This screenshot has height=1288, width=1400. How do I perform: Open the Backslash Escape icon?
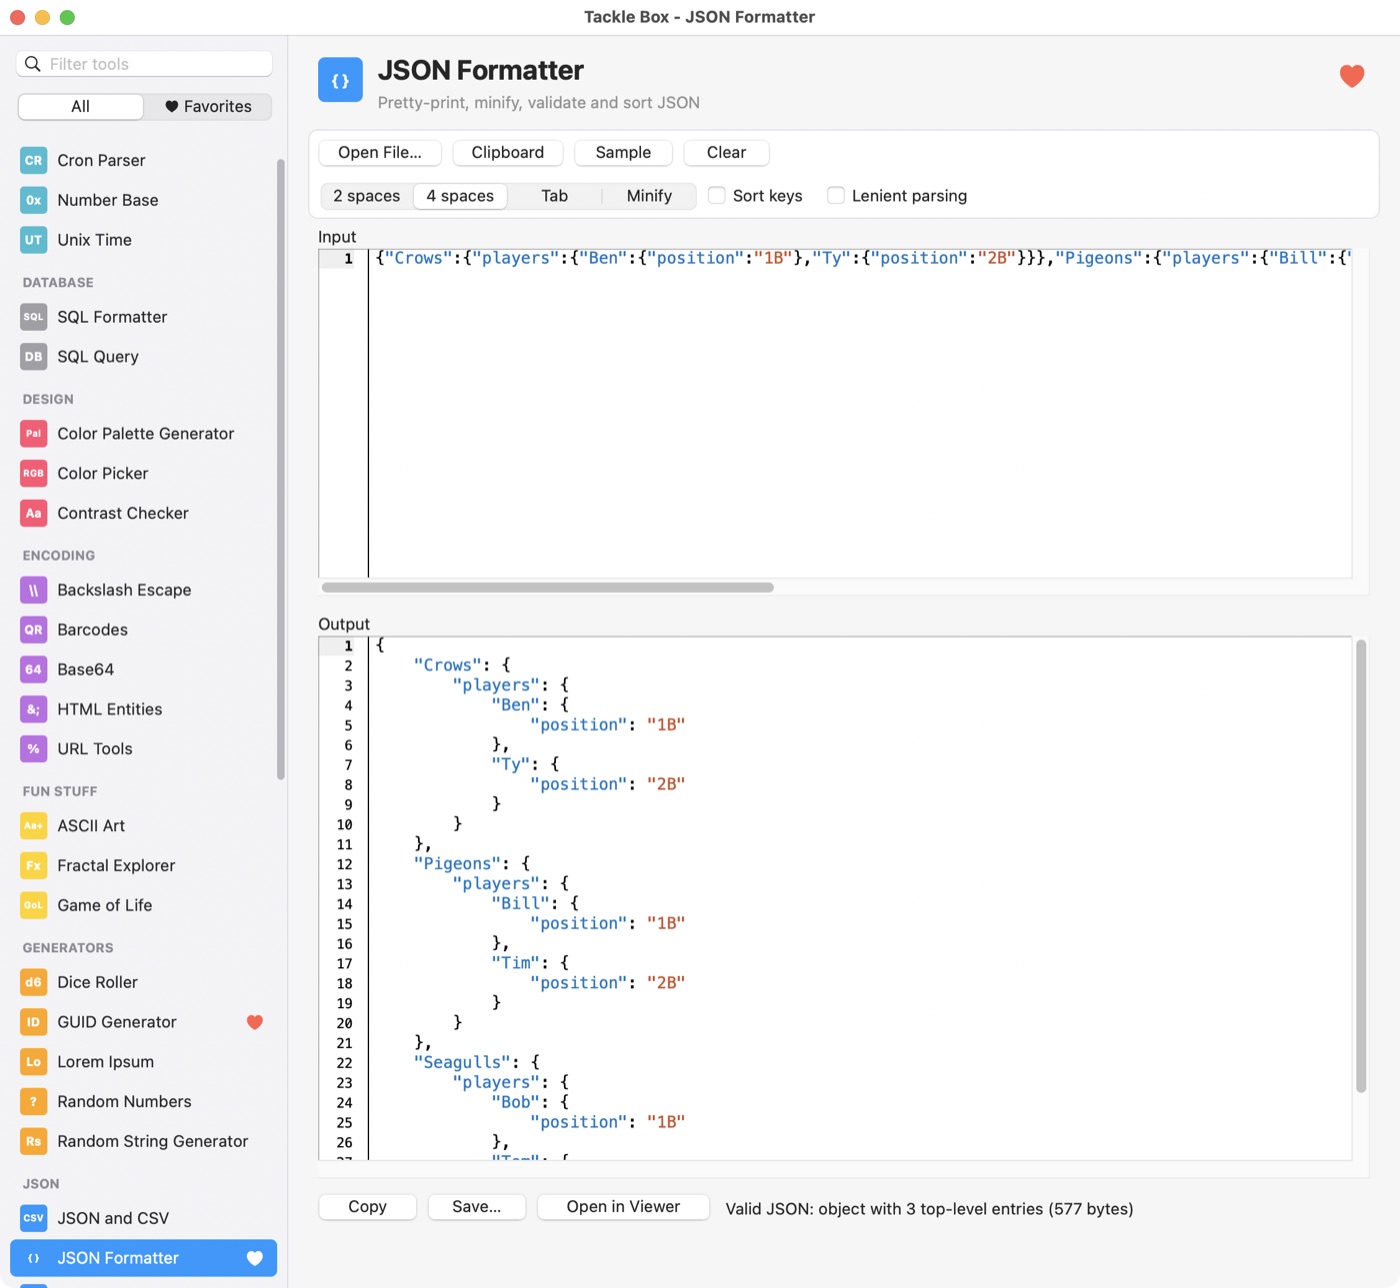pyautogui.click(x=33, y=590)
